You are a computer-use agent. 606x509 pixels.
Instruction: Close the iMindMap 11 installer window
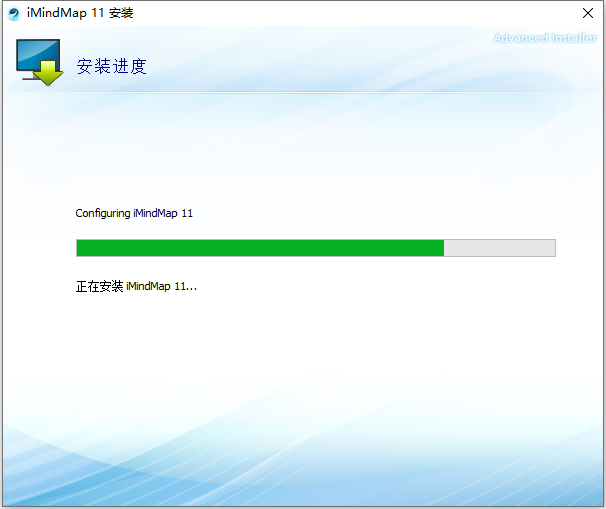(587, 13)
